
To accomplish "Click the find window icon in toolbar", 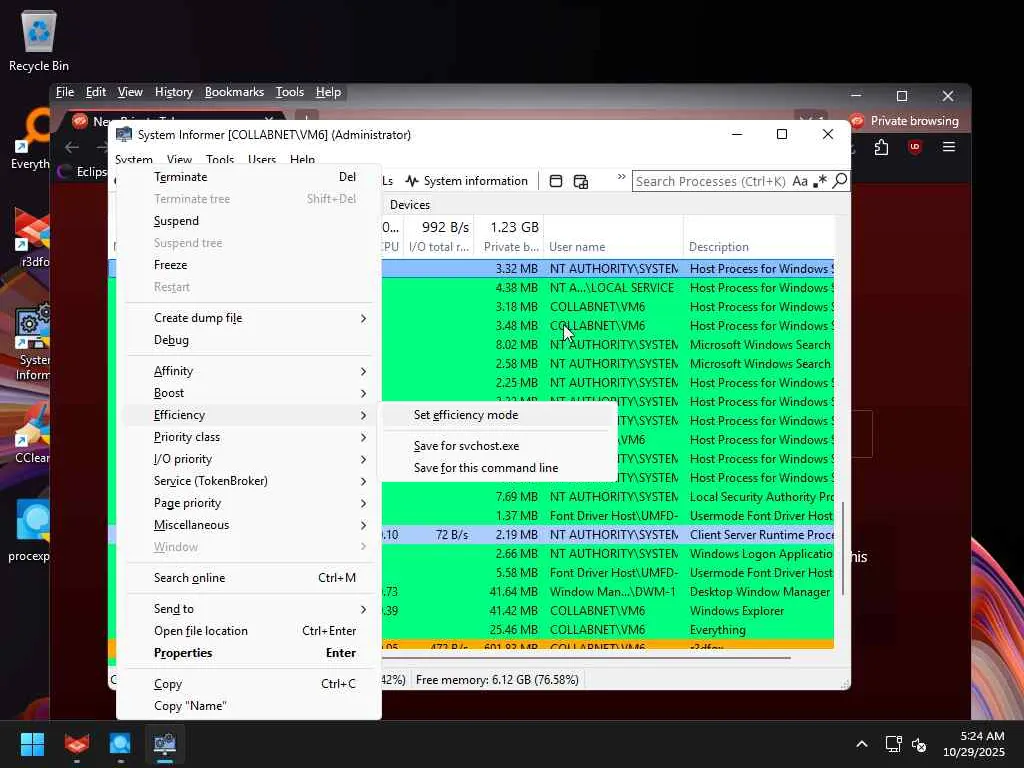I will coord(556,181).
